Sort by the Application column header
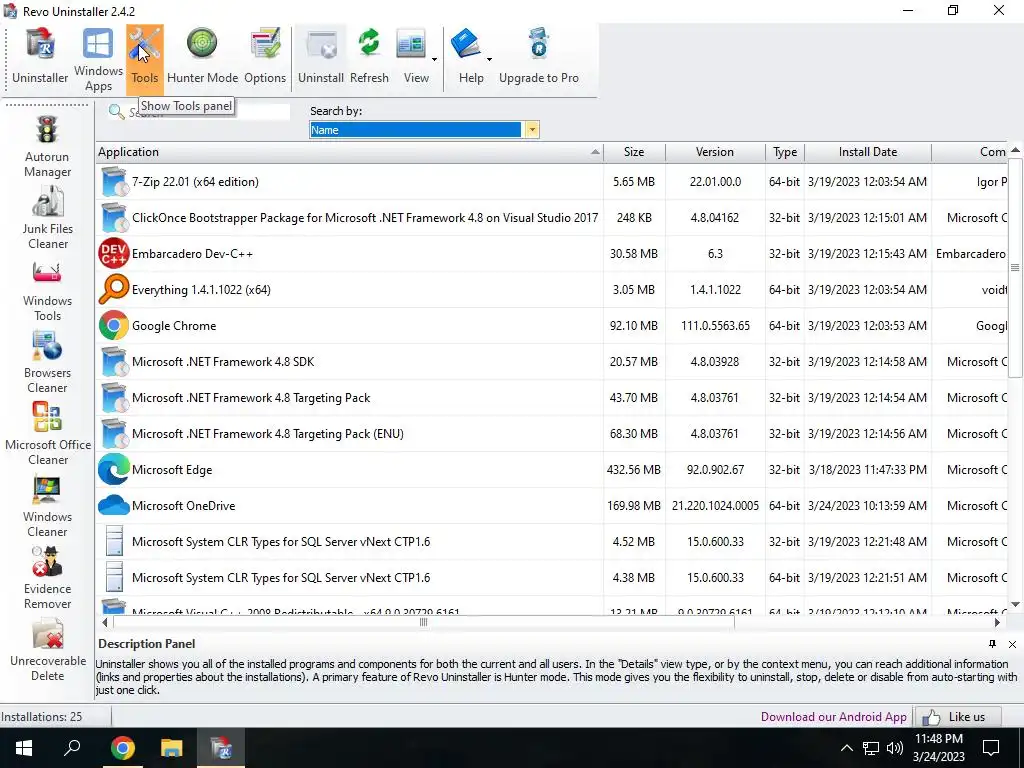This screenshot has width=1024, height=768. click(349, 152)
